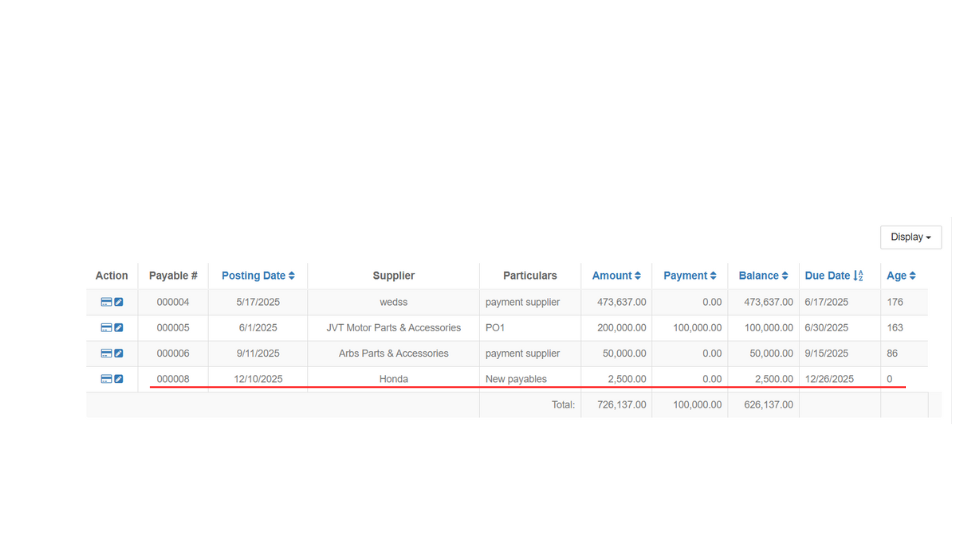Click the New payables particulars cell
This screenshot has height=540, width=960.
pyautogui.click(x=516, y=379)
